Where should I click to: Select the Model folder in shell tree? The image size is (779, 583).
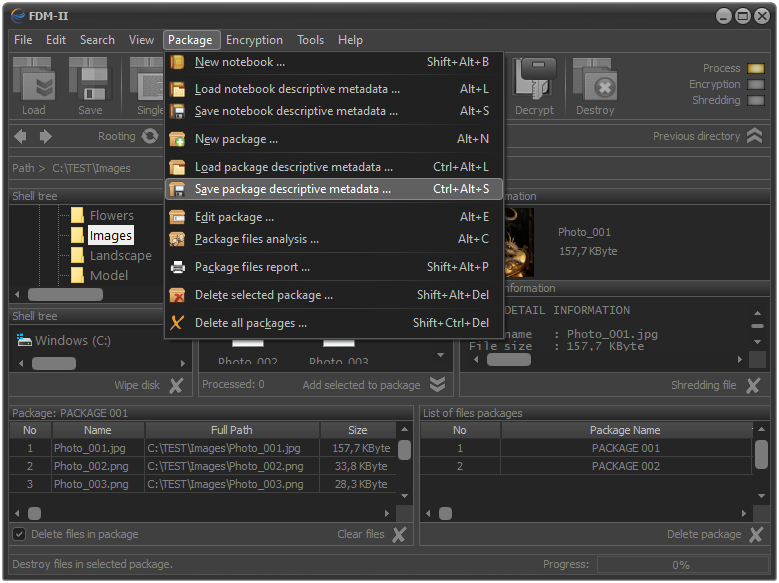pyautogui.click(x=109, y=275)
